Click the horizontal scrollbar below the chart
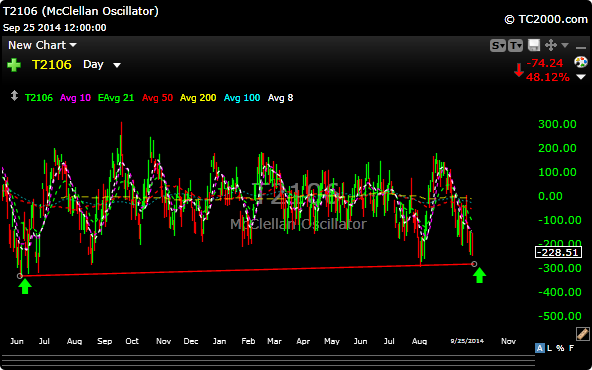592x370 pixels. (x=267, y=360)
